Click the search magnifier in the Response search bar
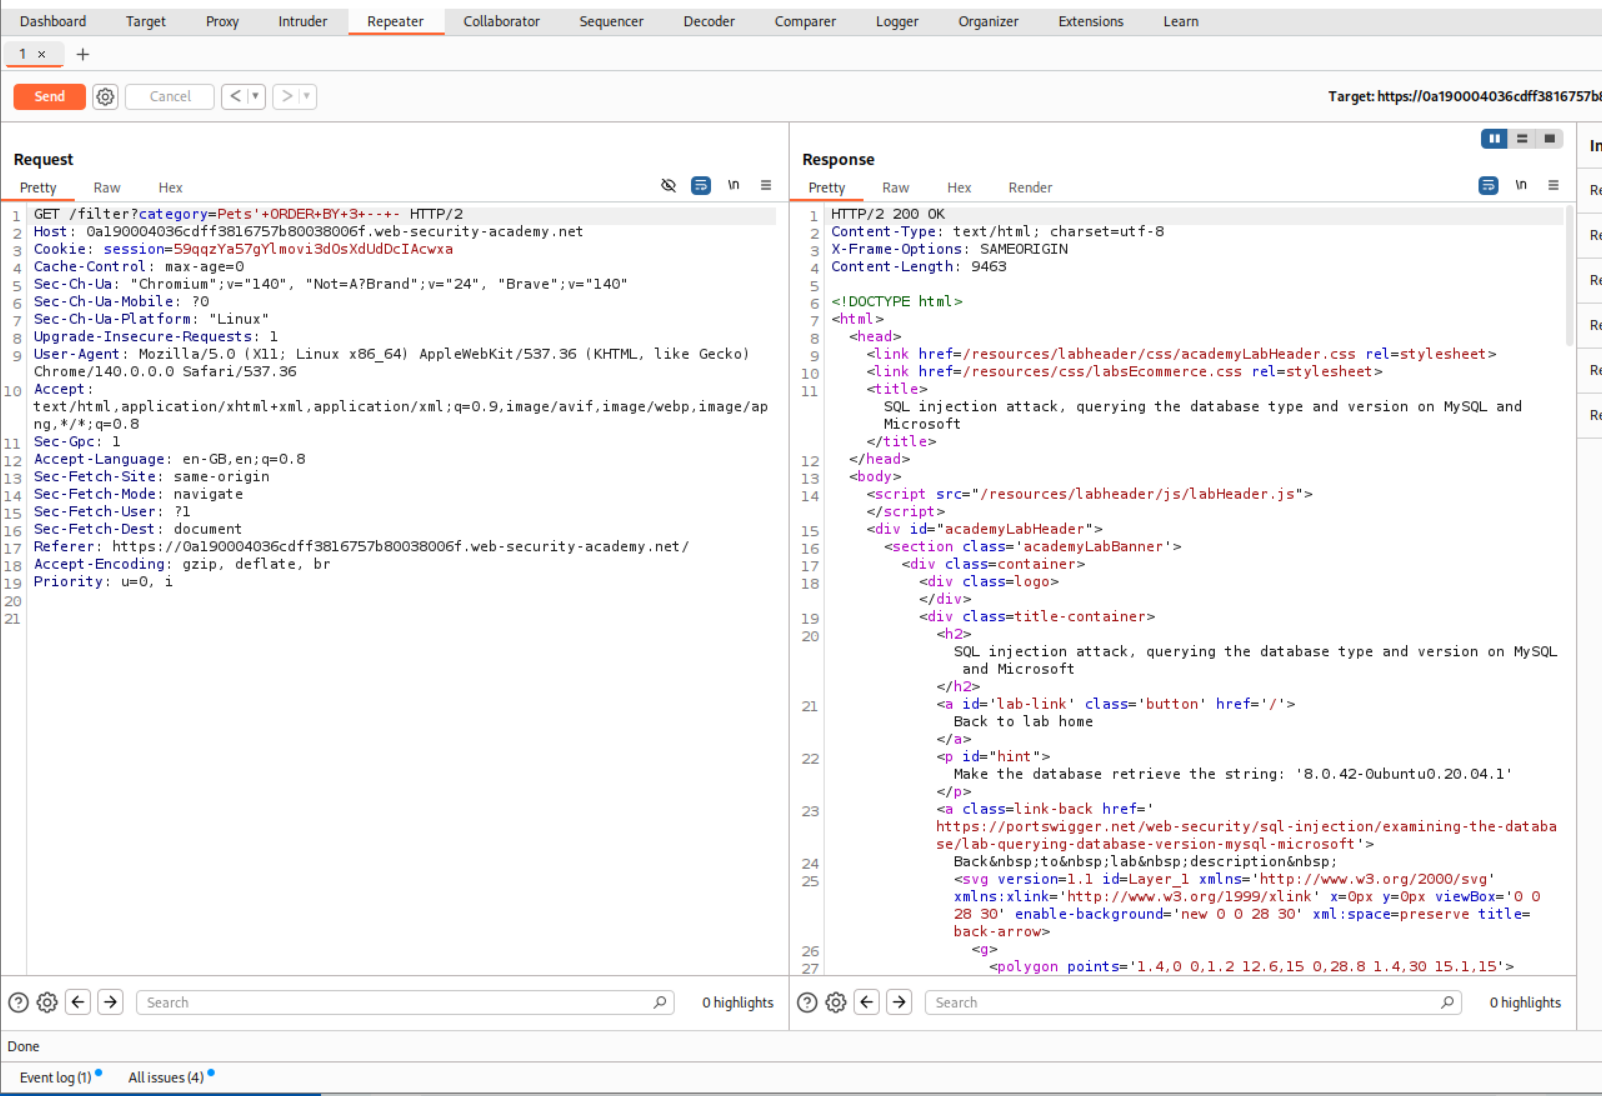 tap(1447, 1001)
